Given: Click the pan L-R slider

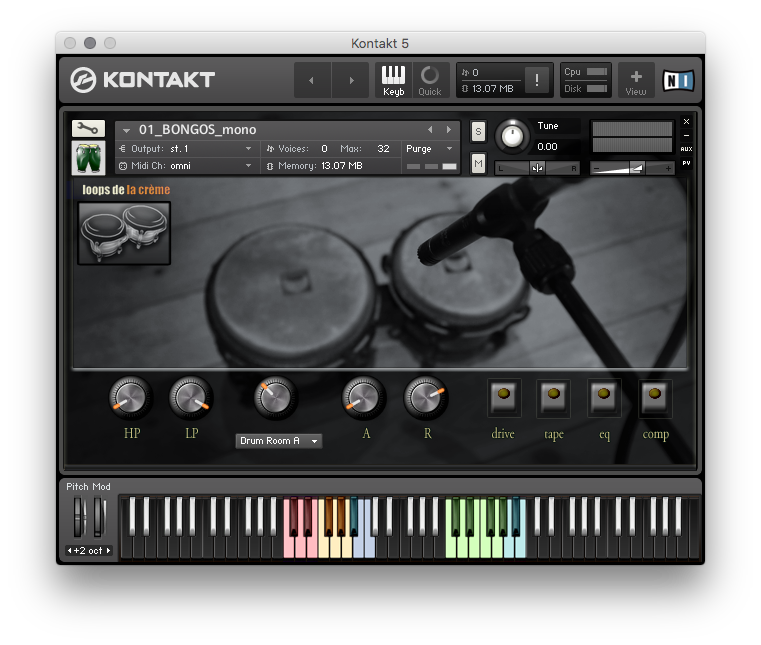Looking at the screenshot, I should click(x=537, y=168).
